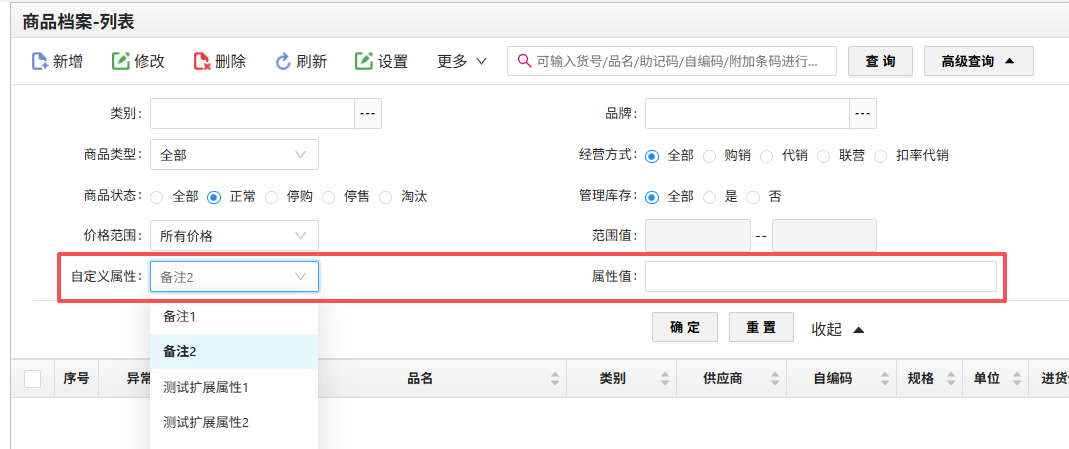
Task: Click the 新增 (add) icon
Action: tap(41, 62)
